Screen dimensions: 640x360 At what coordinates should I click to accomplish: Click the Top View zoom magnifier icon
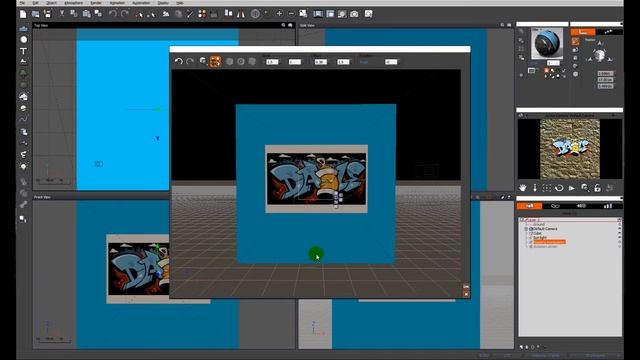click(283, 25)
